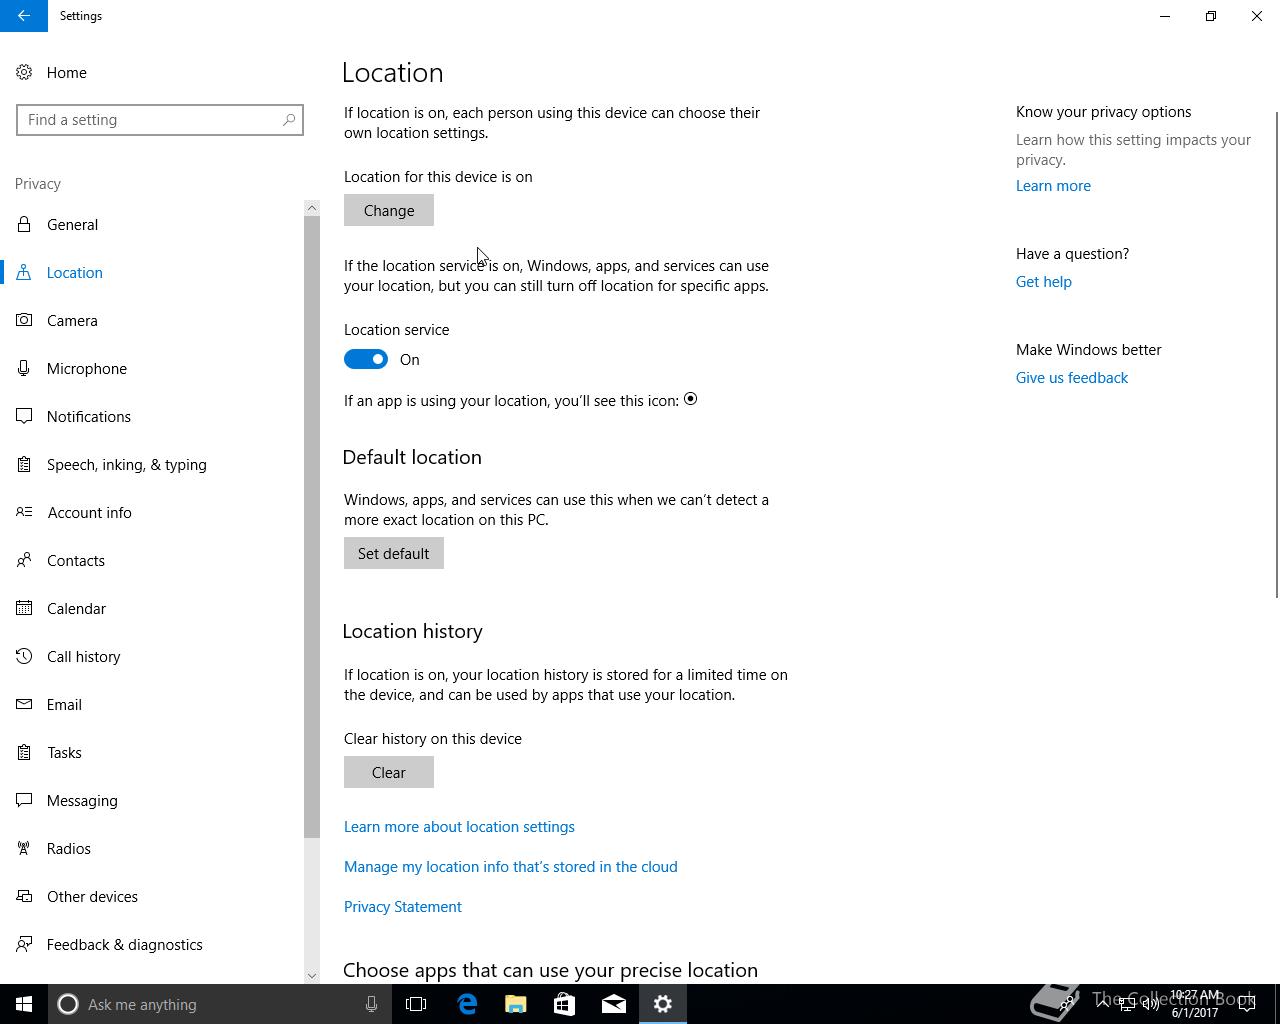The image size is (1280, 1024).
Task: Open Manage my location info in cloud link
Action: [x=511, y=867]
